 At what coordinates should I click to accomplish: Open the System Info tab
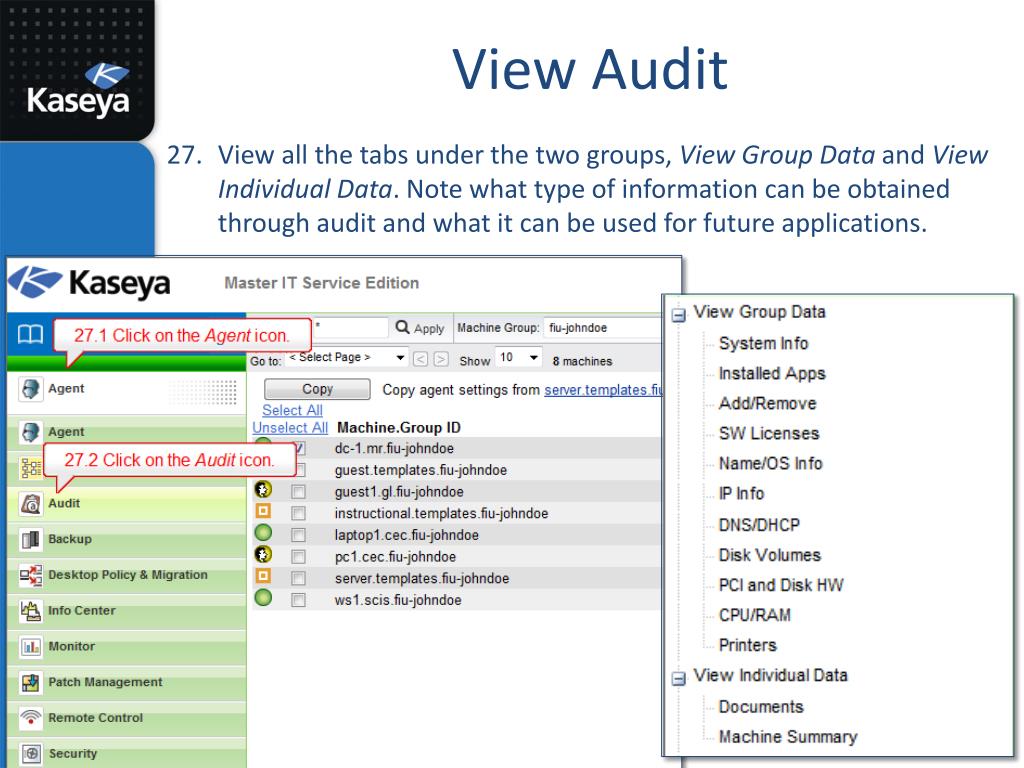[x=763, y=344]
